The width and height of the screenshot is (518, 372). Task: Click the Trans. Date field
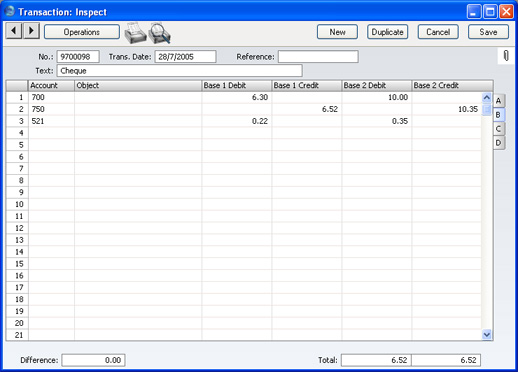pos(185,57)
